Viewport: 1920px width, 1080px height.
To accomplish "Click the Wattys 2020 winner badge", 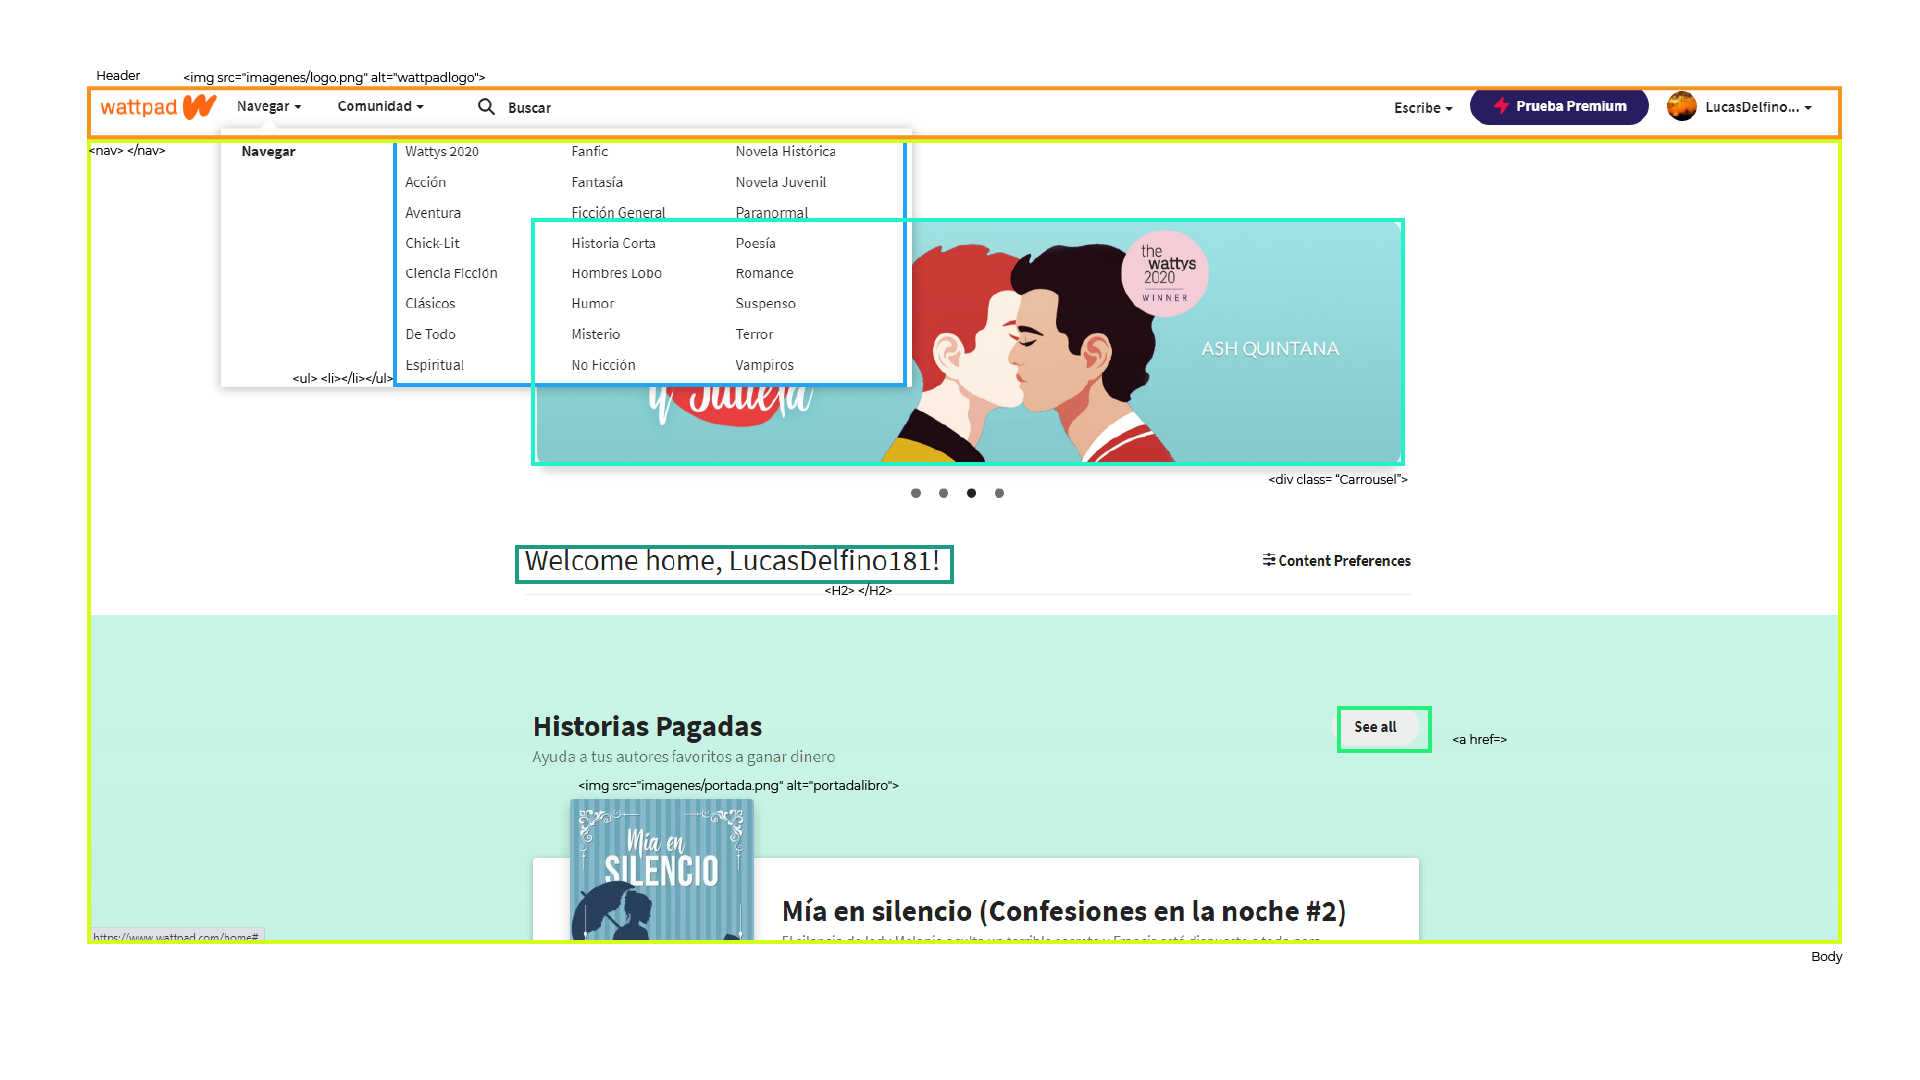I will [1165, 274].
